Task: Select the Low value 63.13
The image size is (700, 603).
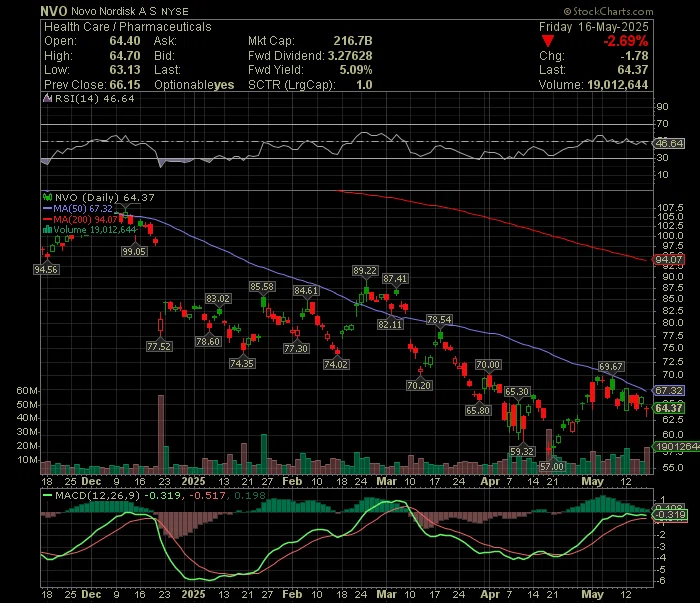Action: point(125,70)
